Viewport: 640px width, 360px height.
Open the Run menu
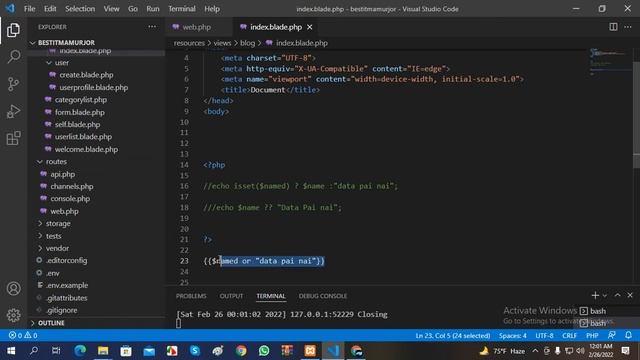(153, 9)
